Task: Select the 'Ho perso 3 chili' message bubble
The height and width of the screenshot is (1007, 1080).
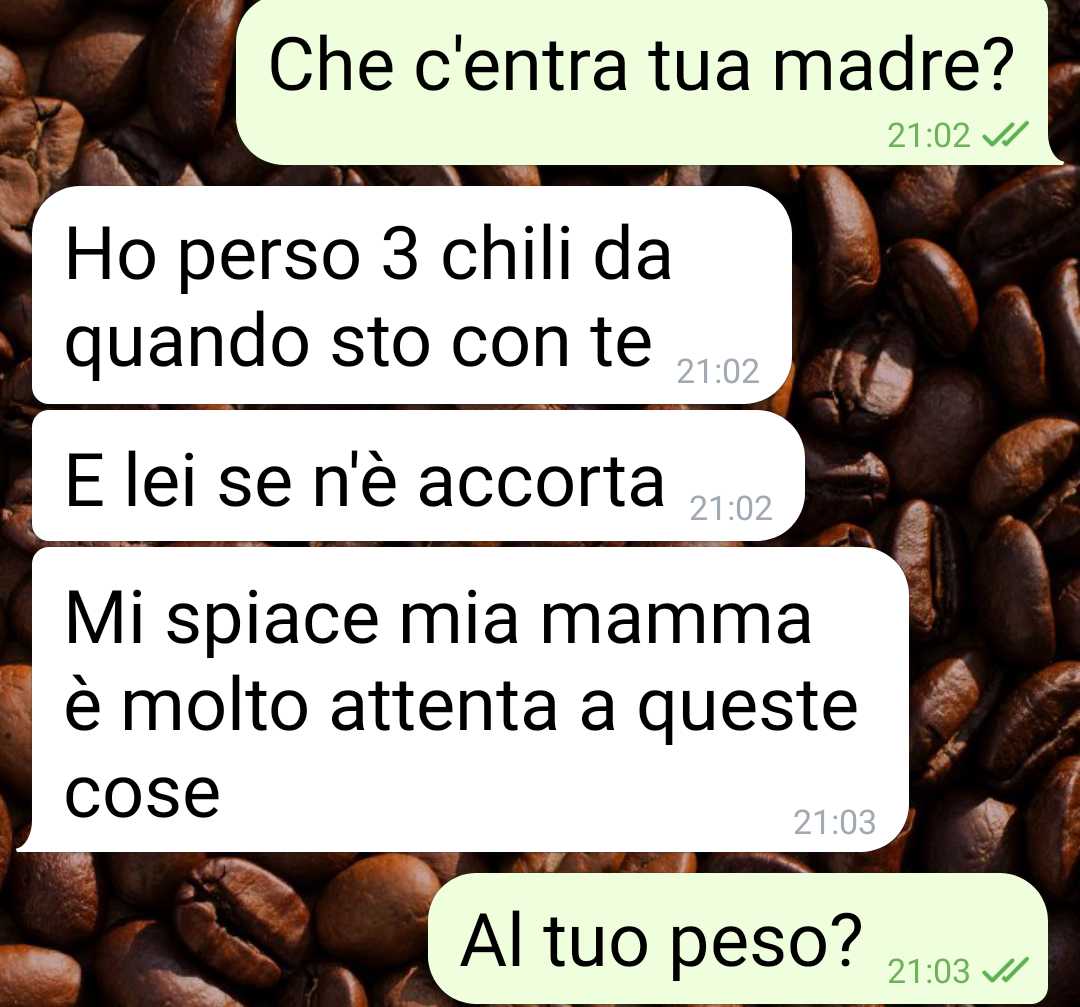Action: [x=412, y=295]
